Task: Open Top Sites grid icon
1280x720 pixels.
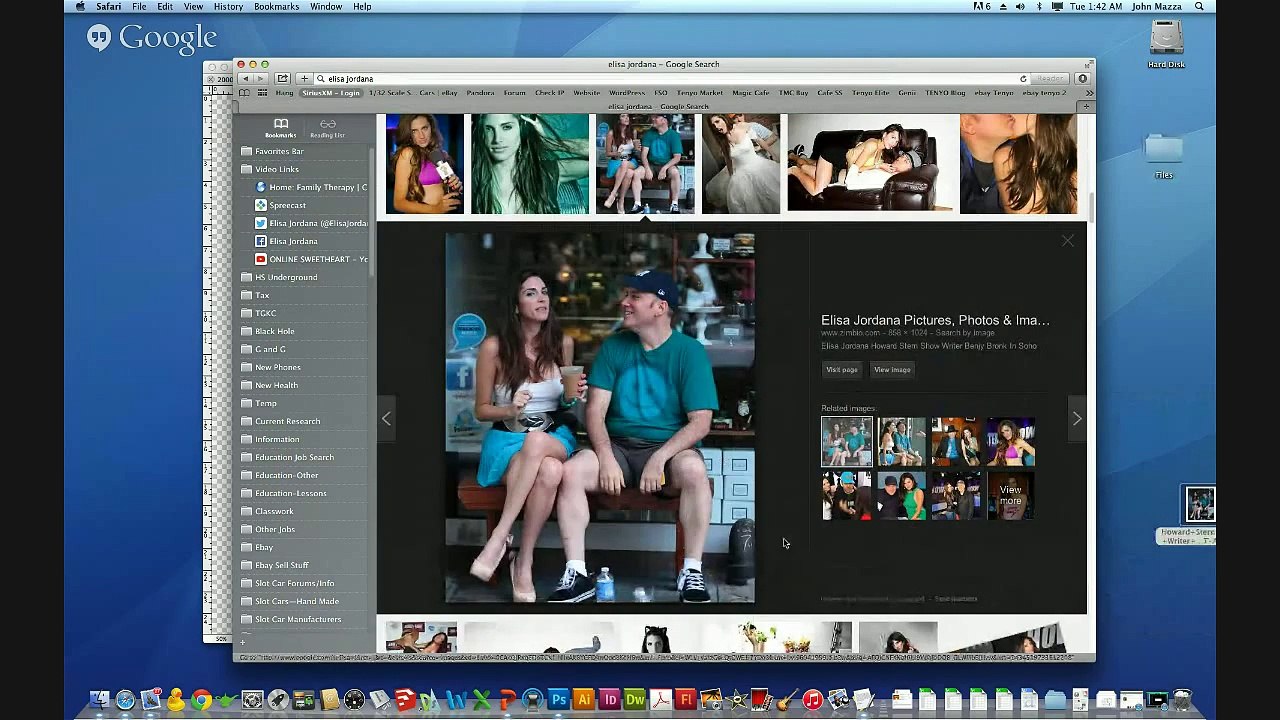Action: [x=262, y=92]
